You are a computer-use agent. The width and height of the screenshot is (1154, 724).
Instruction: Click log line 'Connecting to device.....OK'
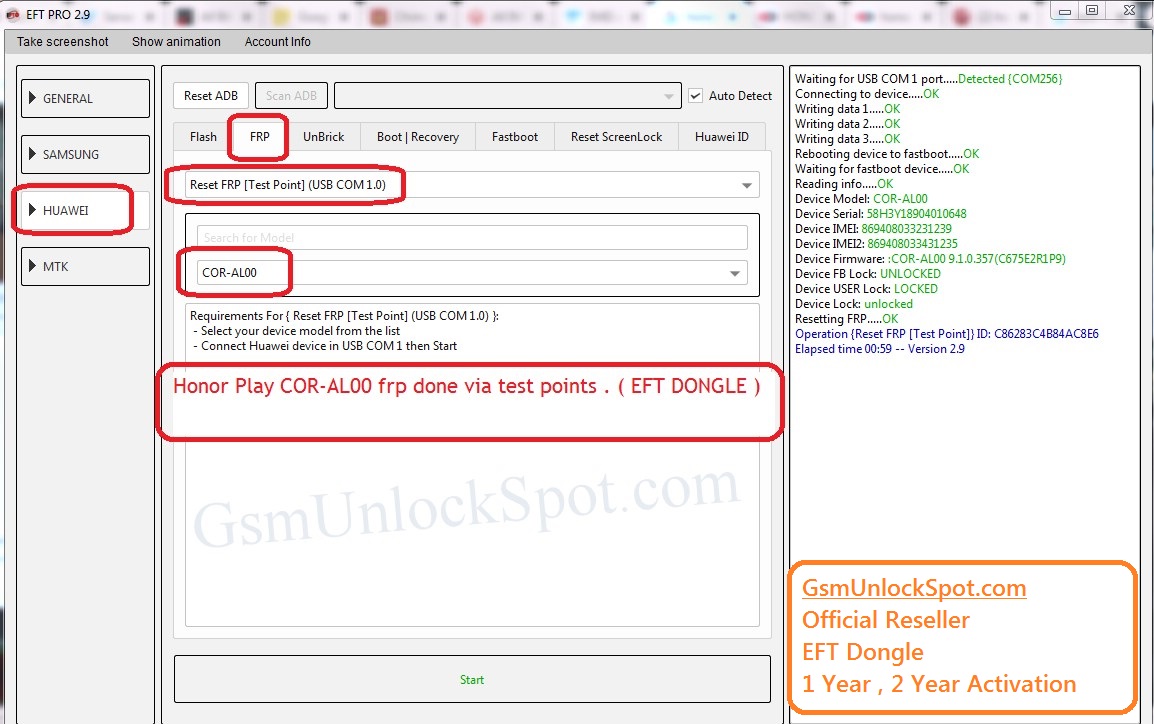867,94
